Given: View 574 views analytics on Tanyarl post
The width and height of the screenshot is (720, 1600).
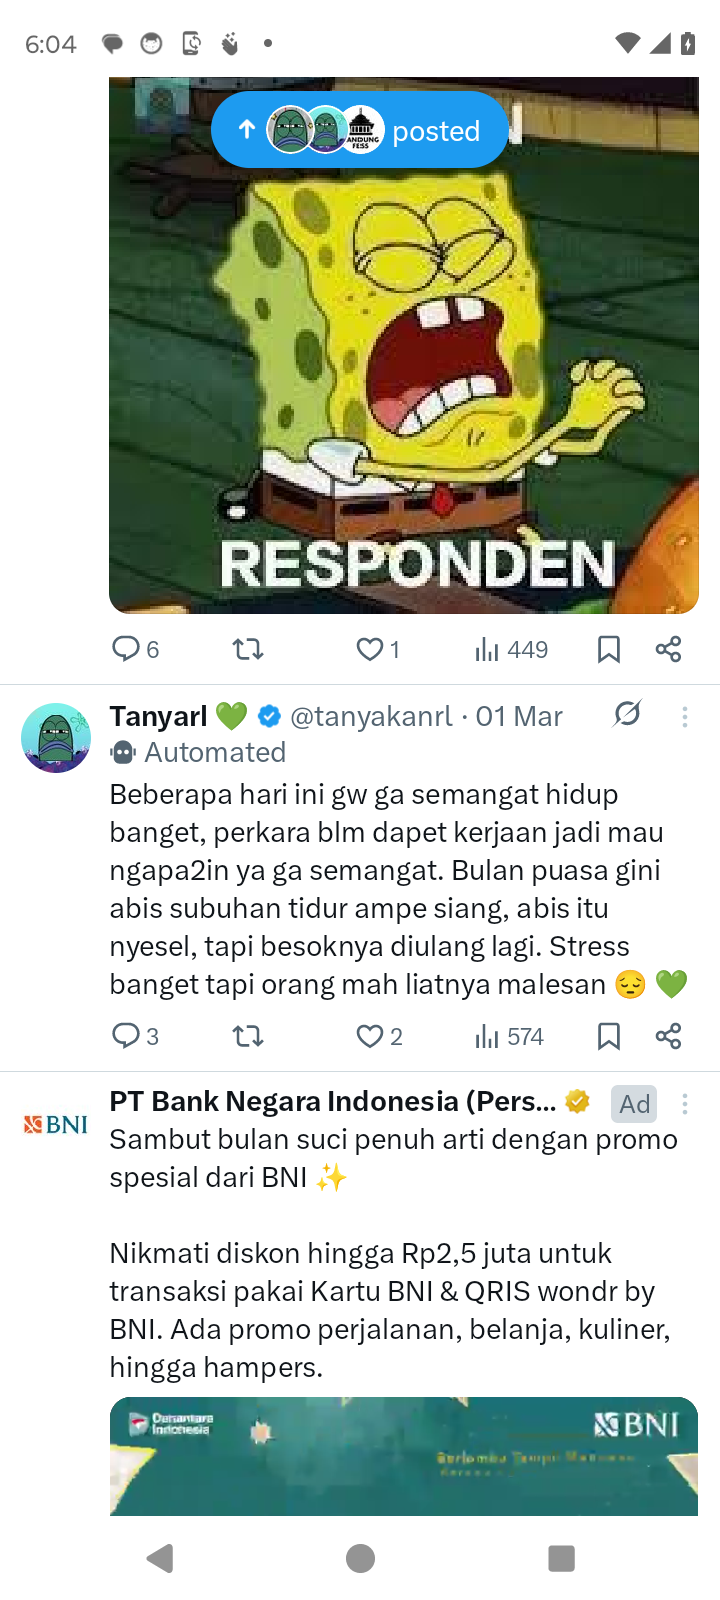Looking at the screenshot, I should pos(509,1036).
